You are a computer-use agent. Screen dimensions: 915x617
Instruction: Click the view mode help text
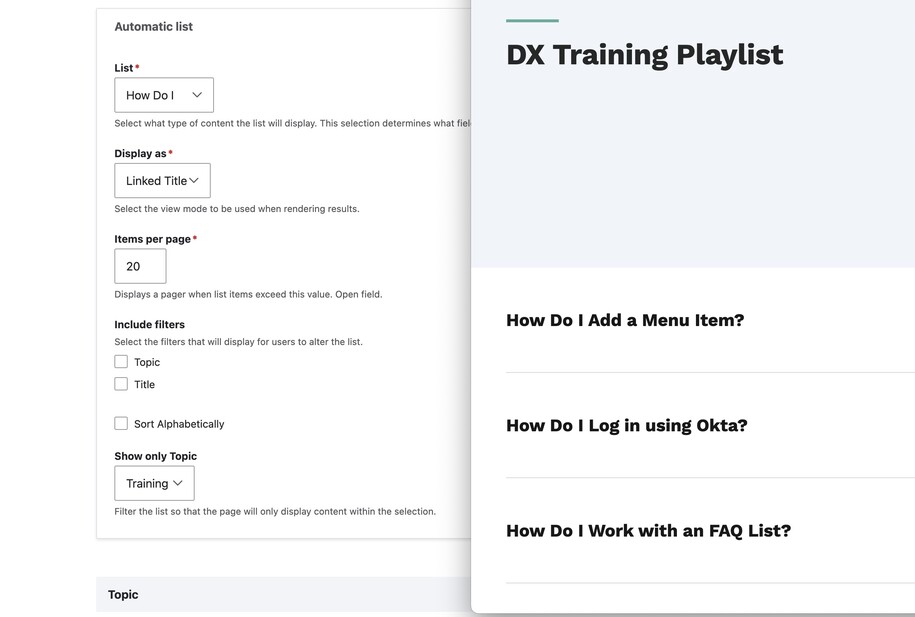click(x=236, y=209)
